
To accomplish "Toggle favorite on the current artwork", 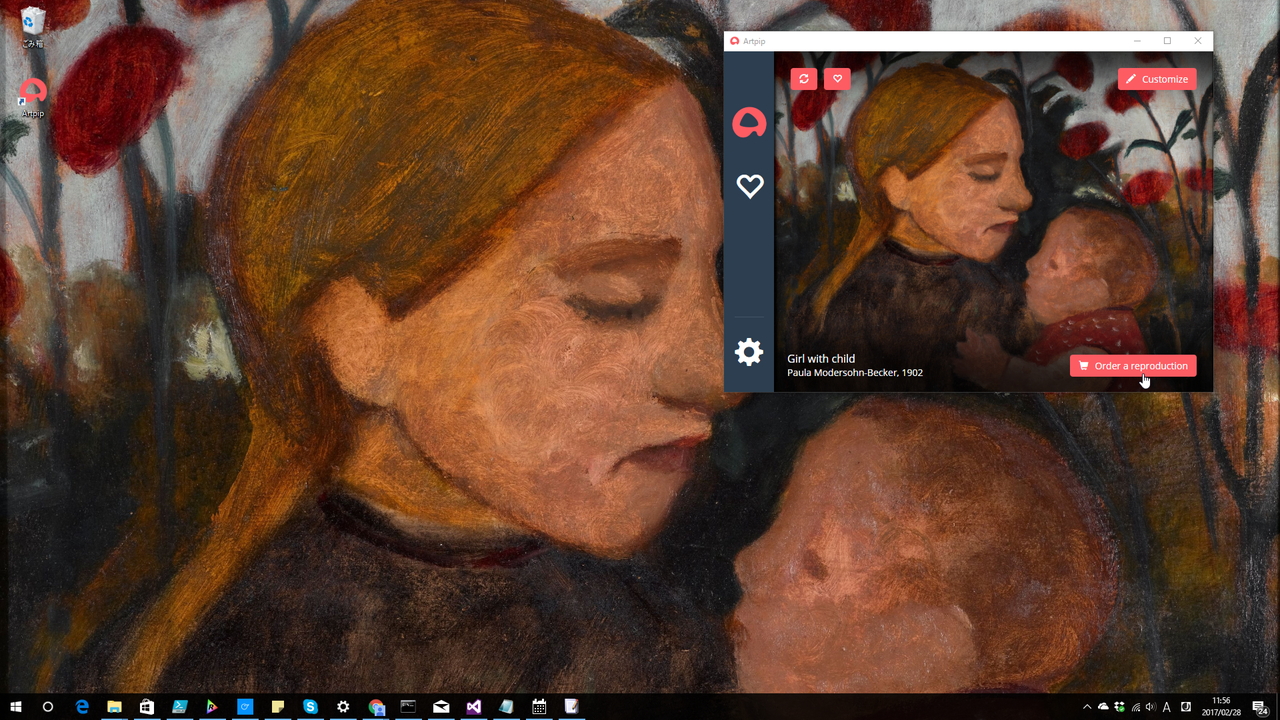I will point(837,78).
